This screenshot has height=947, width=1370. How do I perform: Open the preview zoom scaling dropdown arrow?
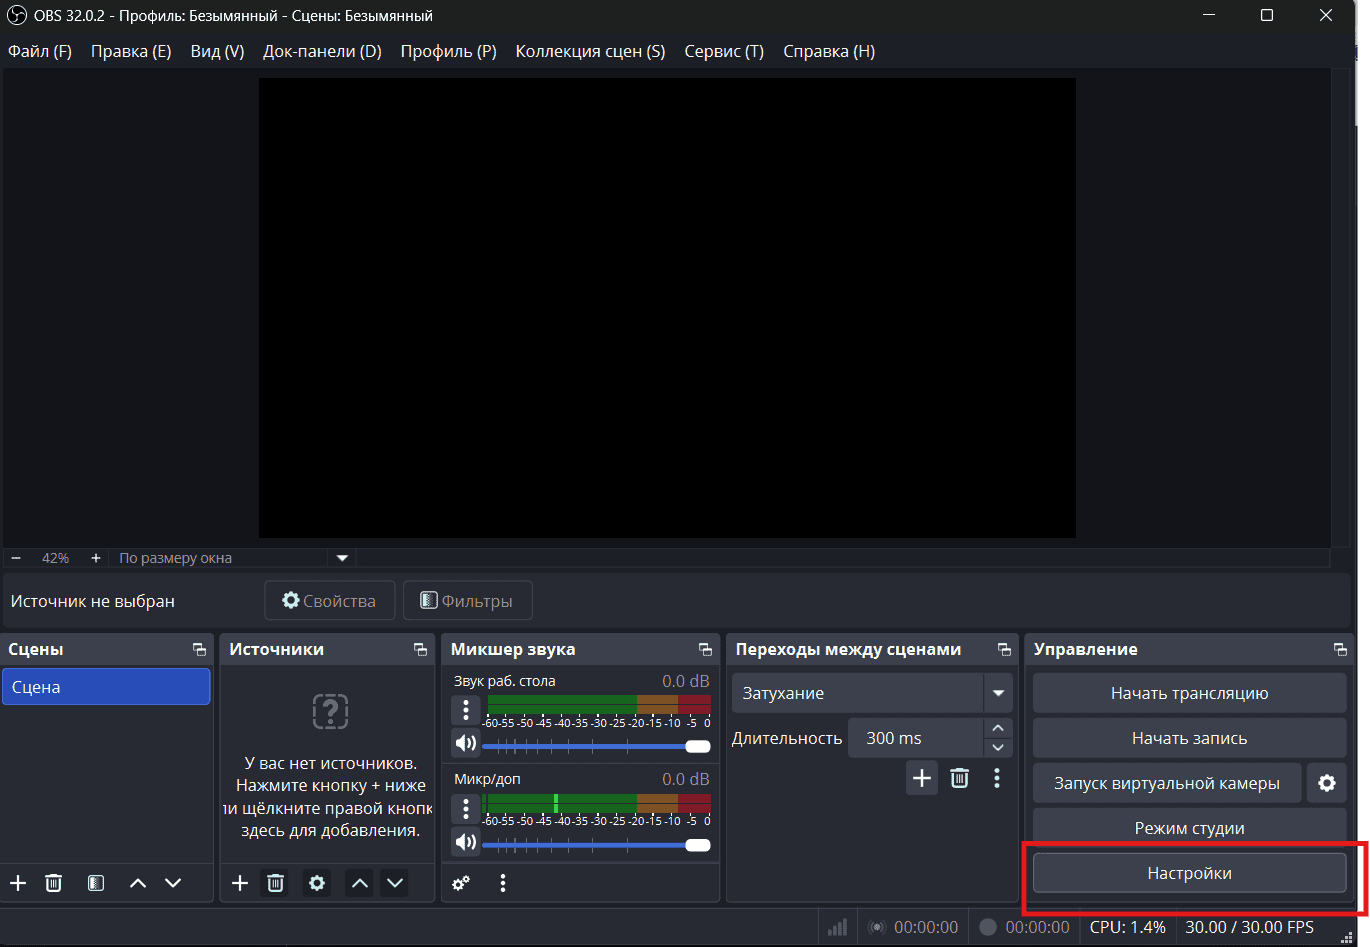(342, 558)
